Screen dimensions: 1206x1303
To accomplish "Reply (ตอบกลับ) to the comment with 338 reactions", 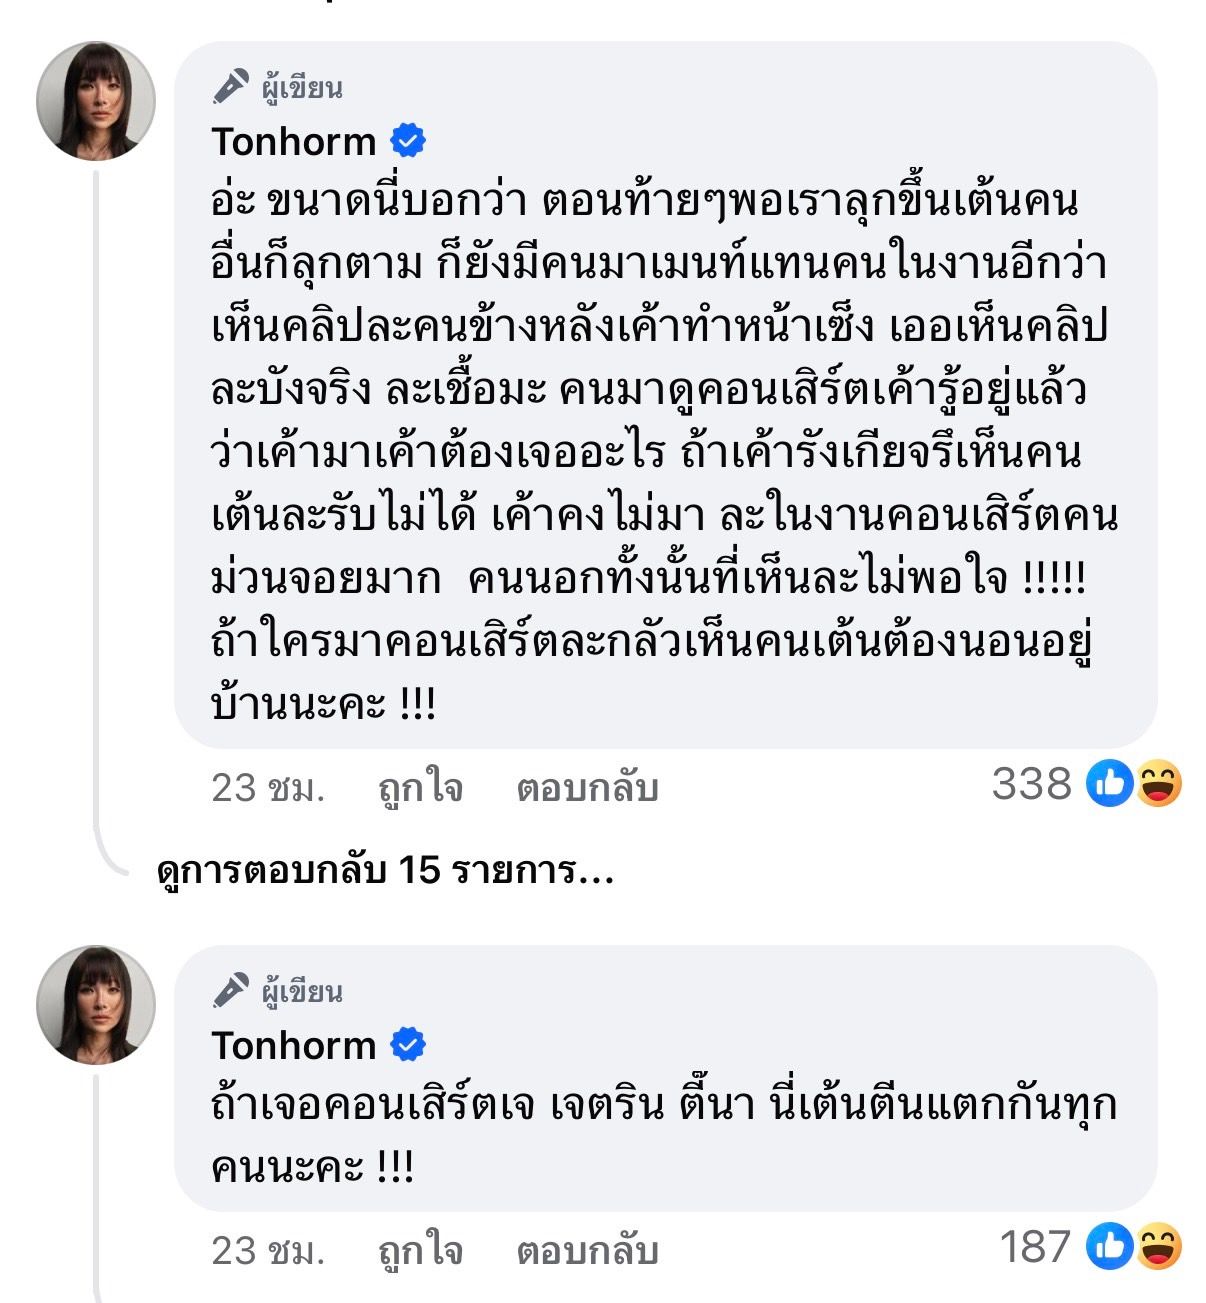I will (x=587, y=788).
